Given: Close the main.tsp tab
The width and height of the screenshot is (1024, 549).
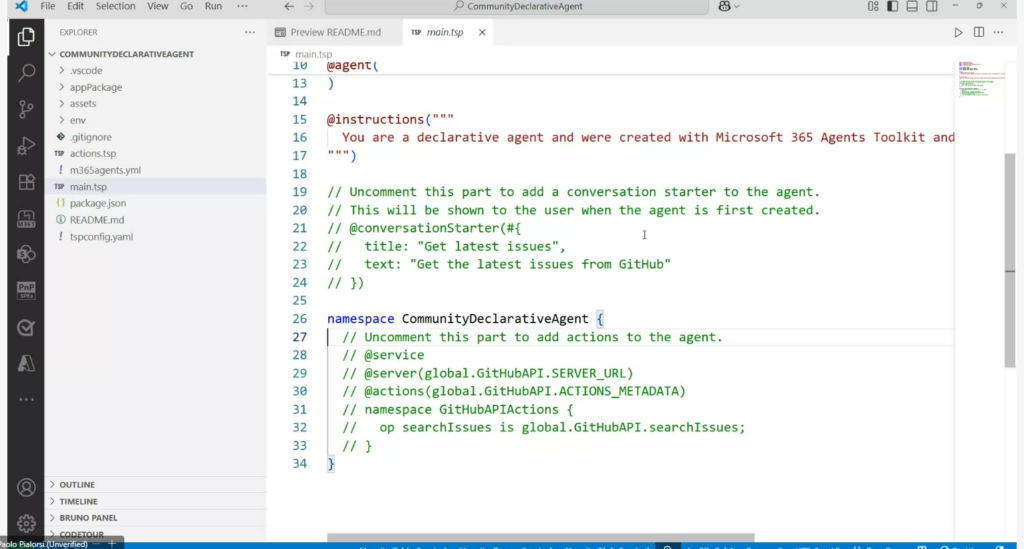Looking at the screenshot, I should point(482,32).
